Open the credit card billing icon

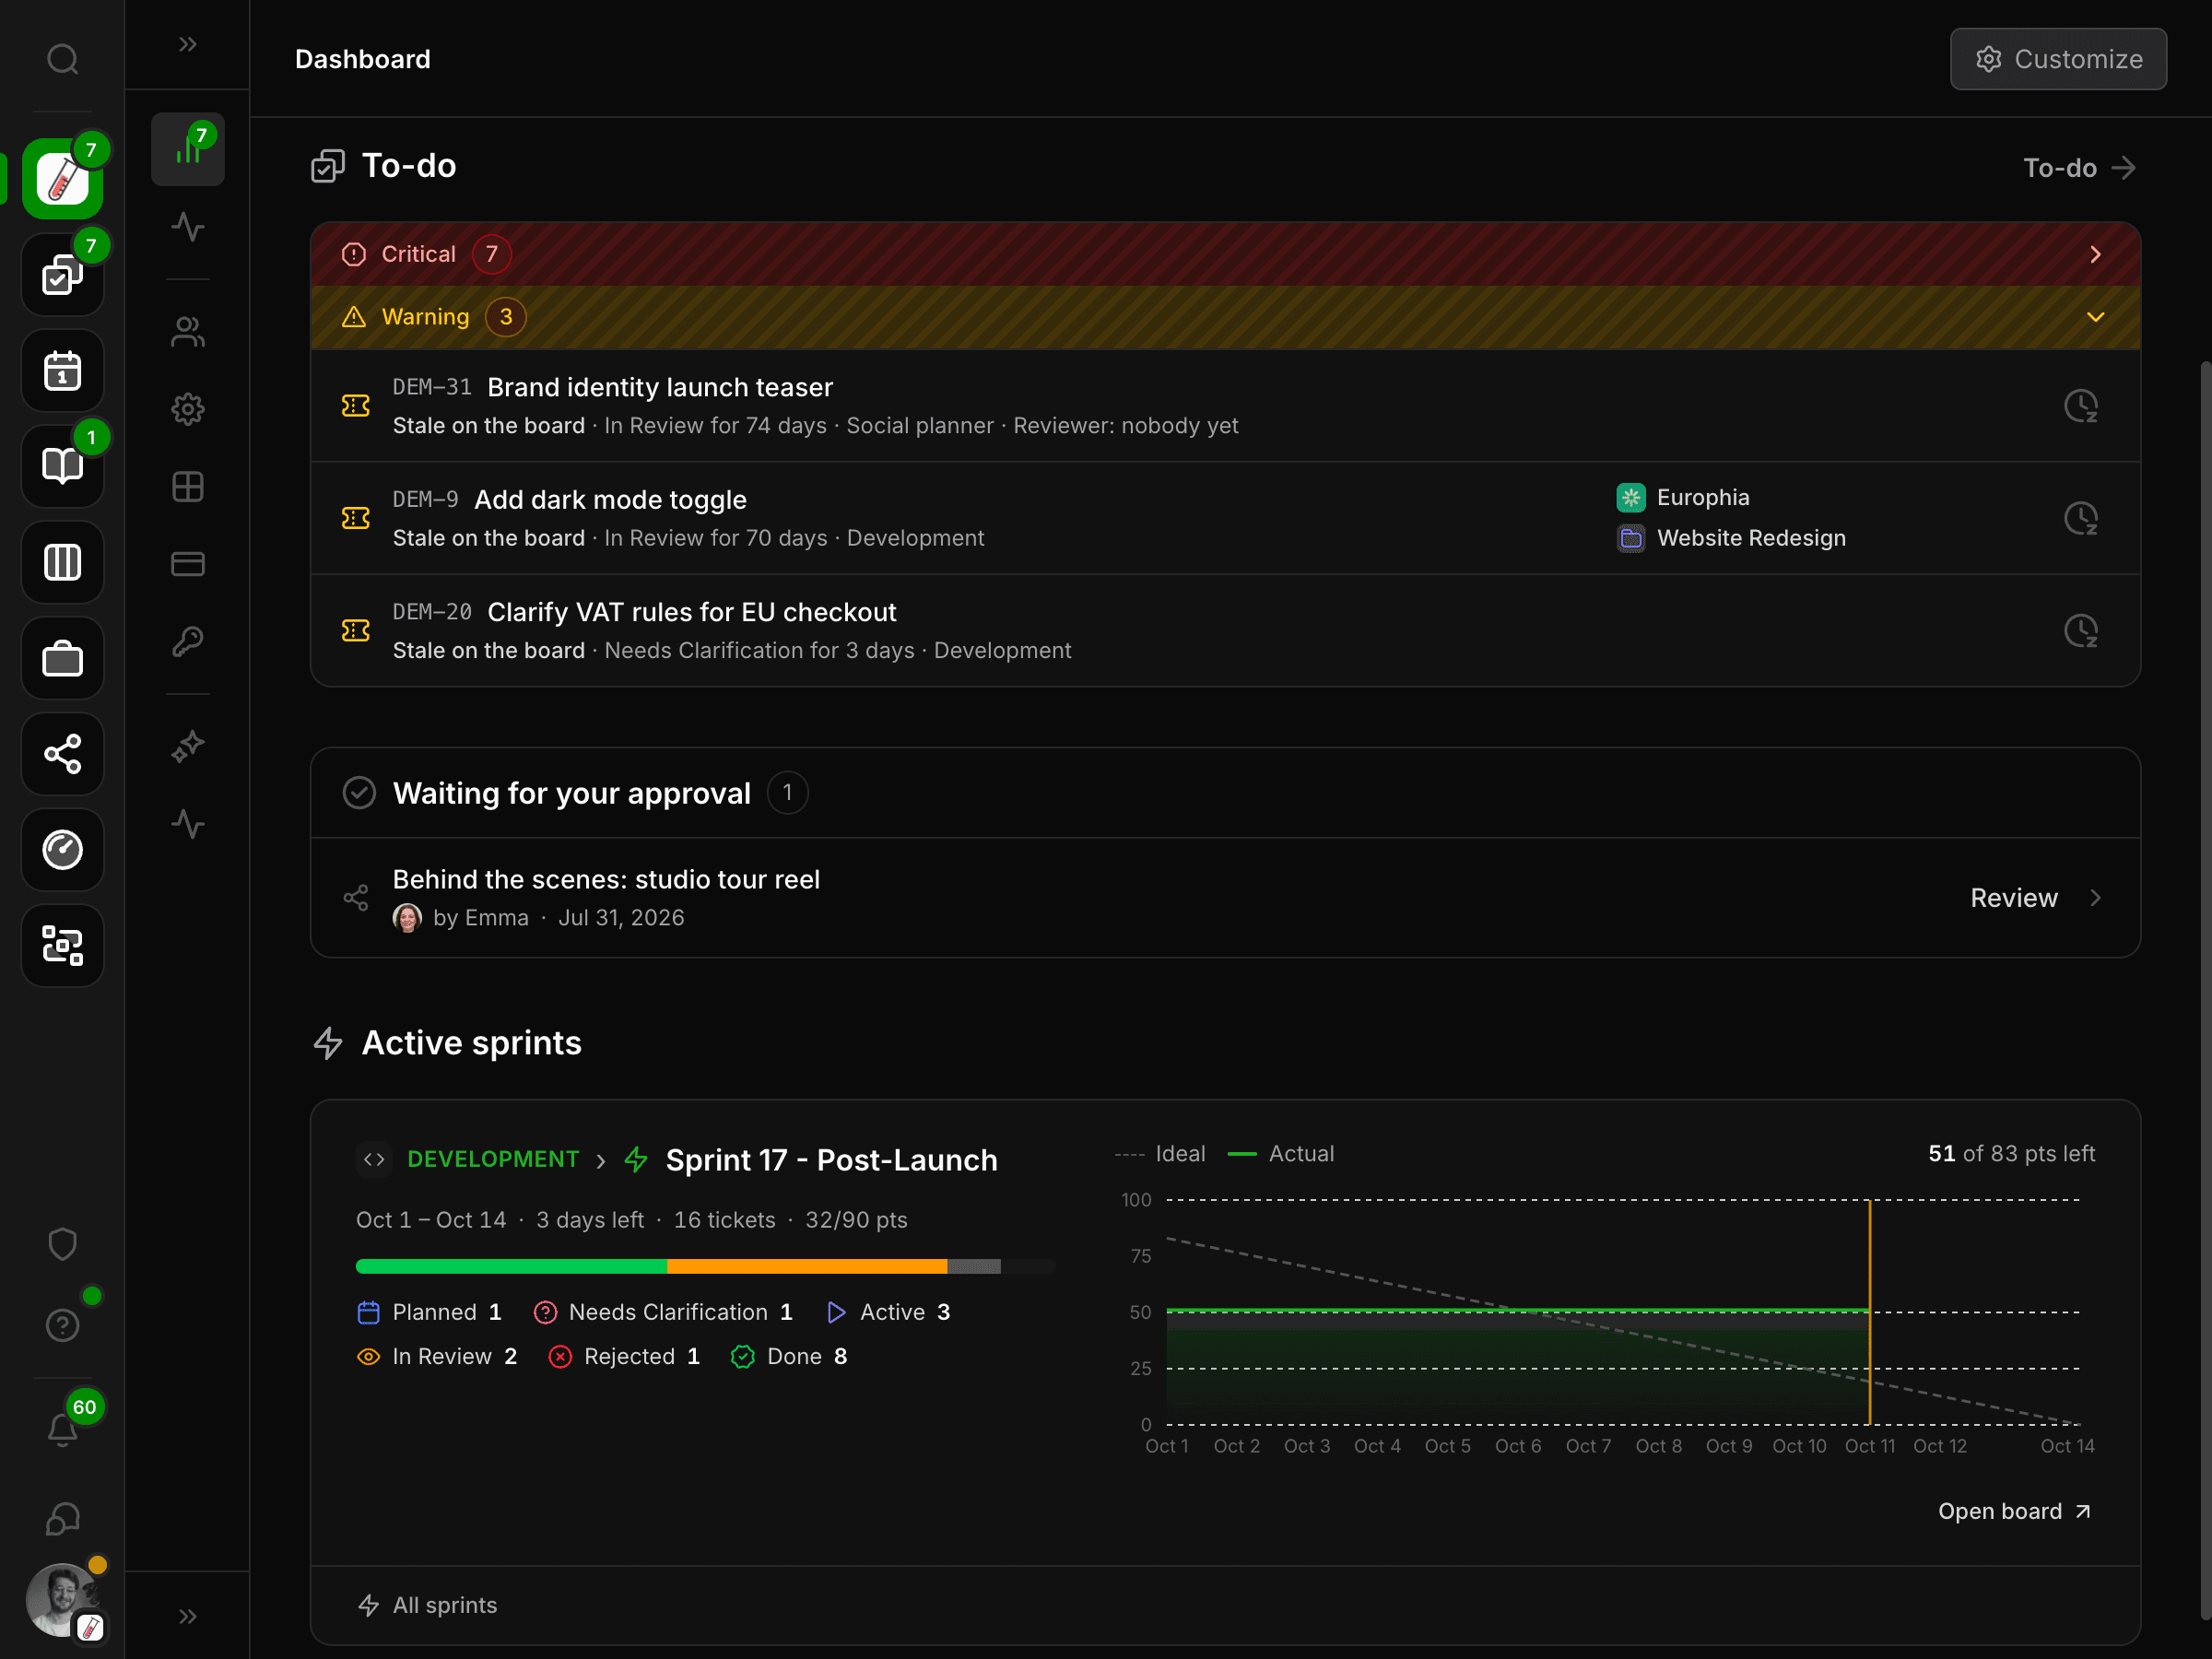click(188, 564)
